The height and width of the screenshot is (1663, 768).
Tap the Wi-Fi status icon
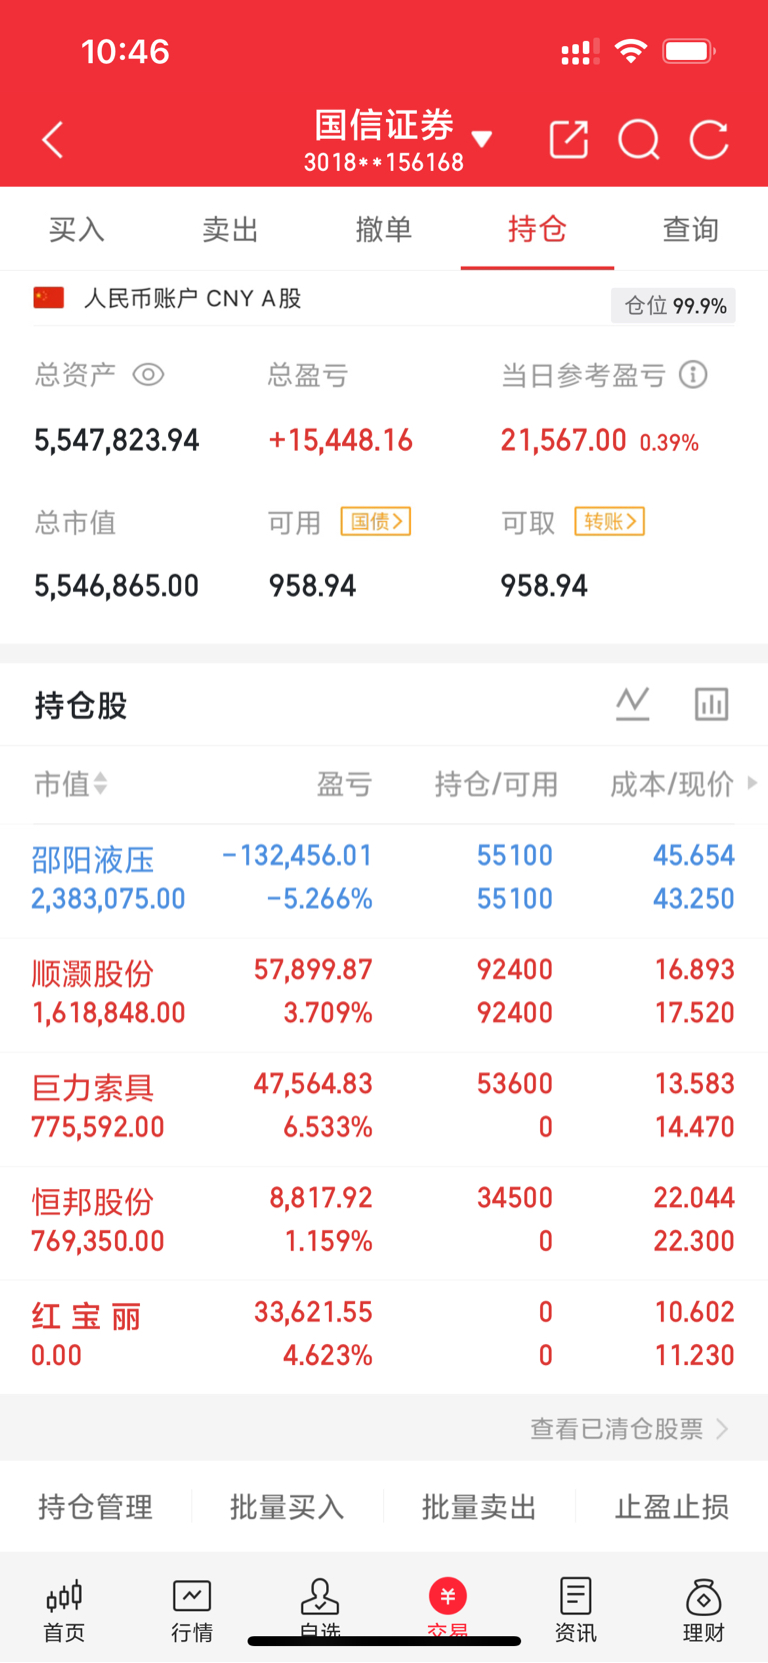(x=630, y=50)
